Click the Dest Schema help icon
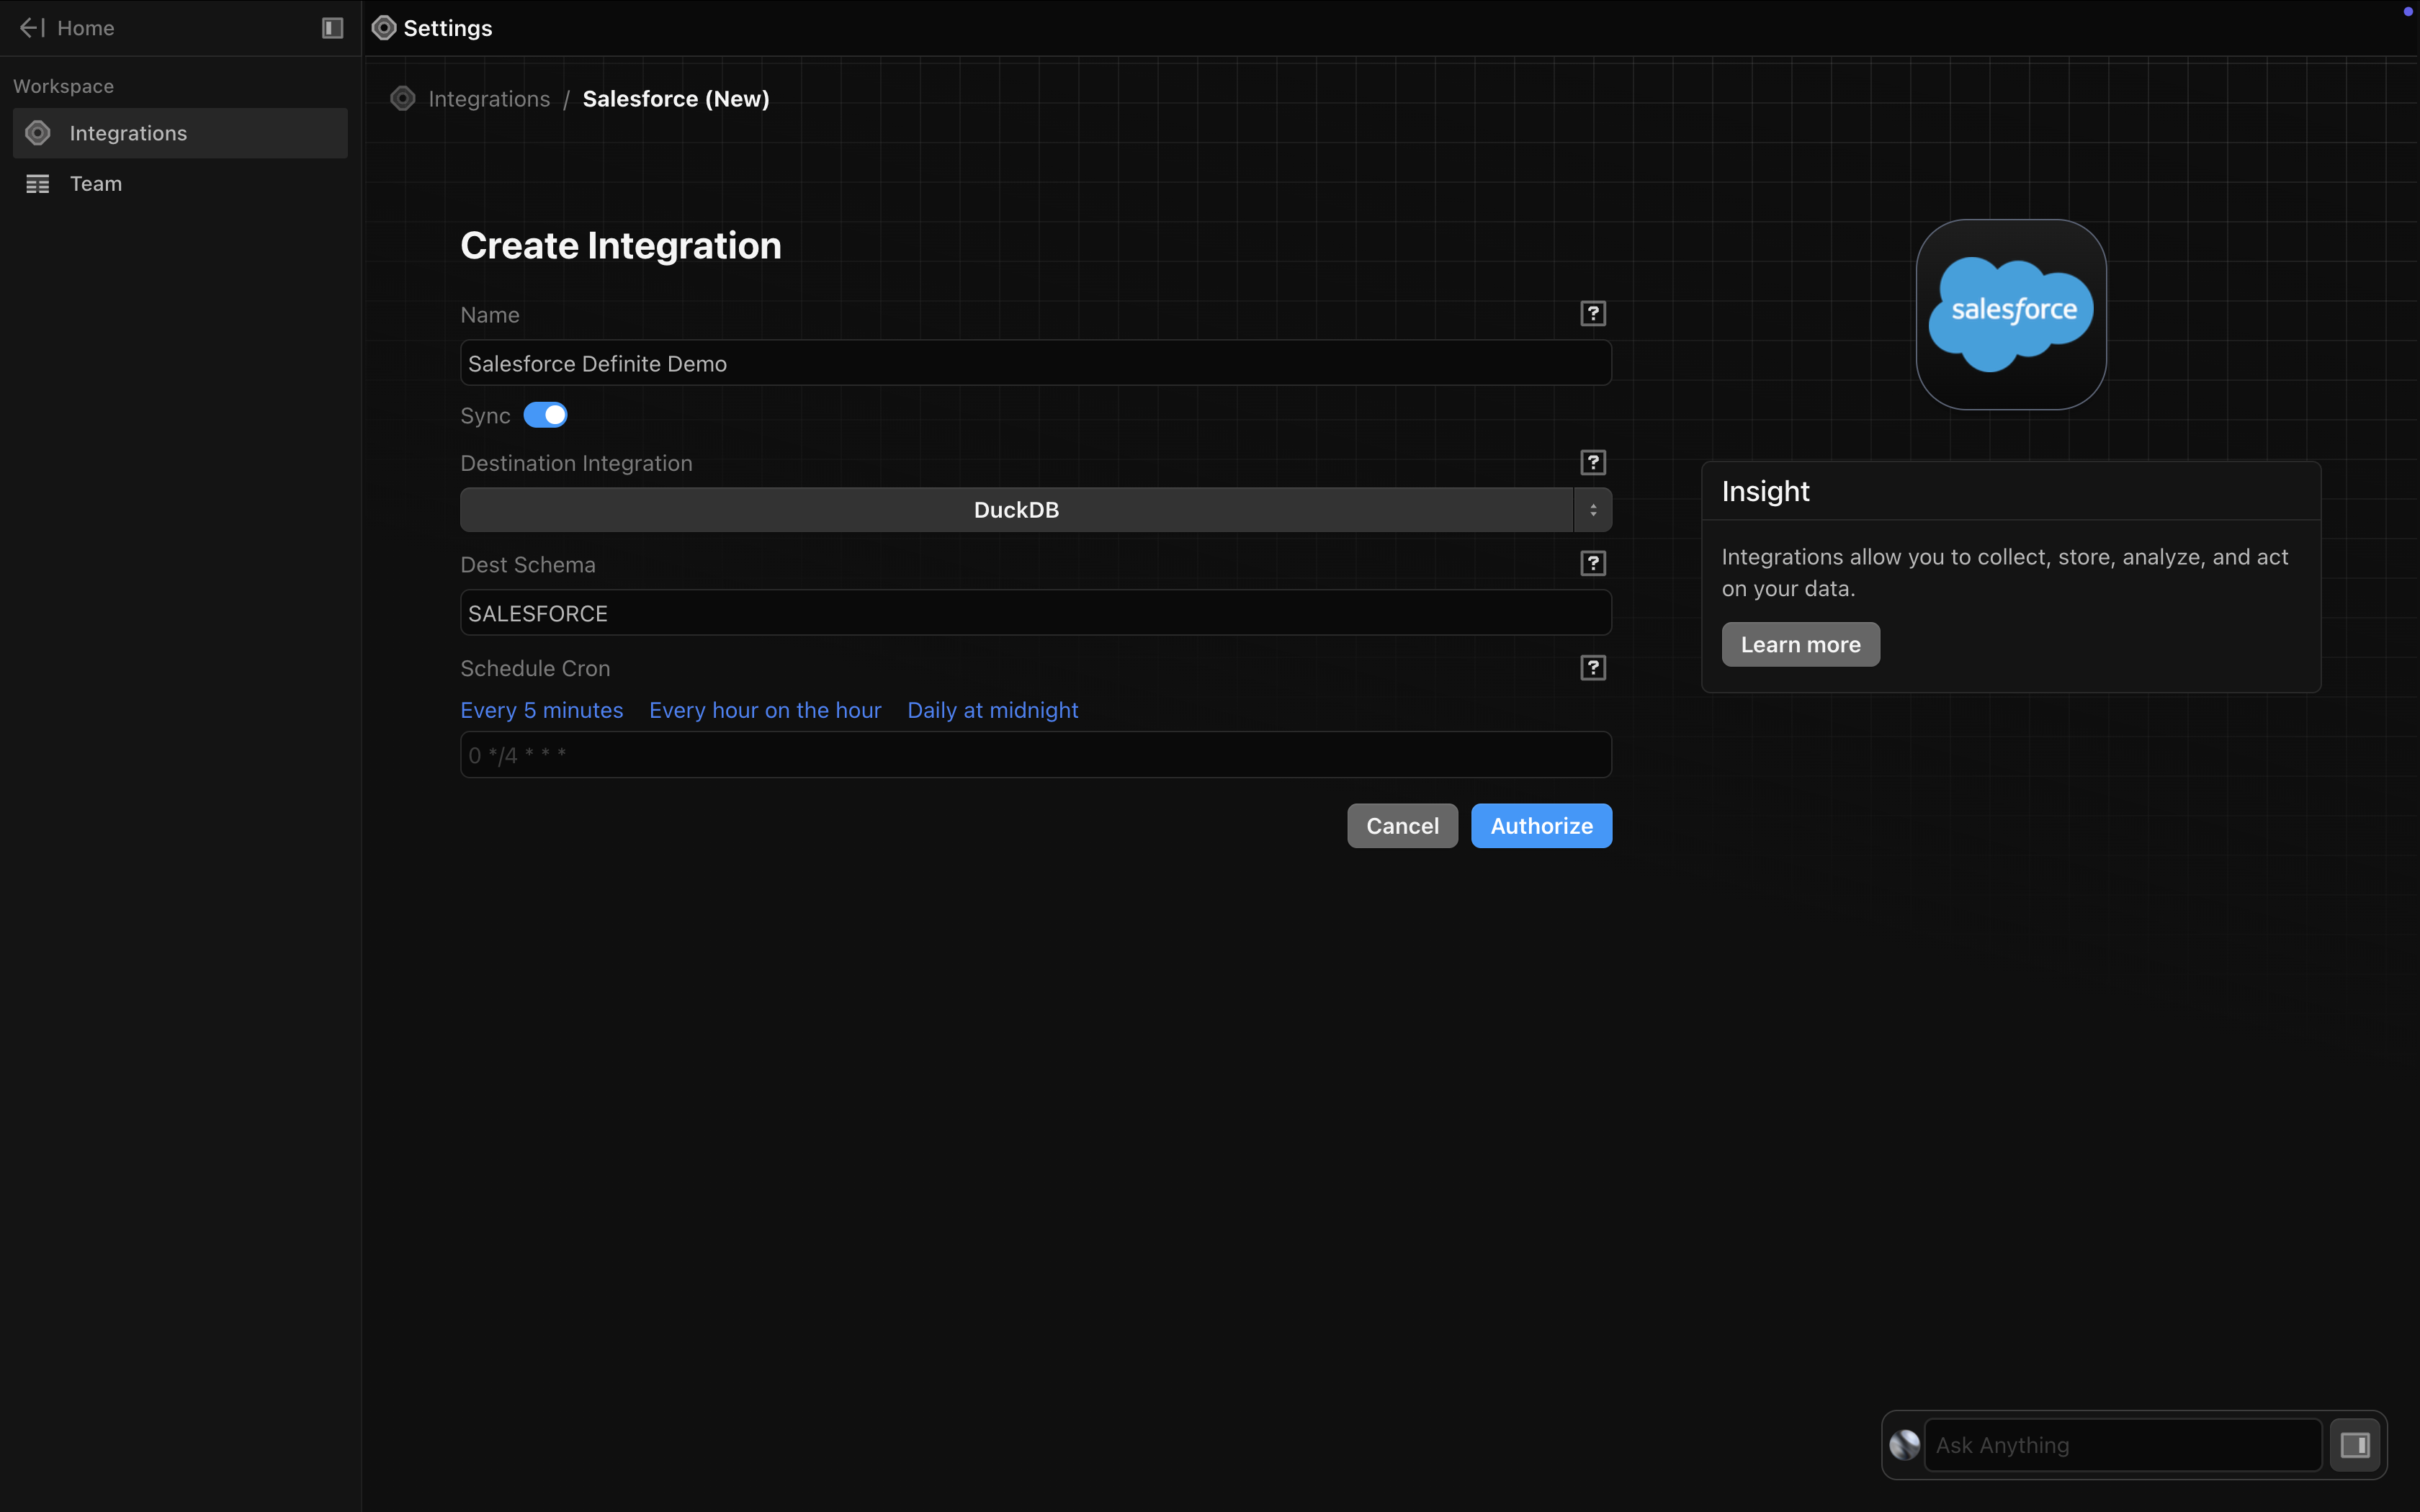This screenshot has width=2420, height=1512. [1592, 564]
